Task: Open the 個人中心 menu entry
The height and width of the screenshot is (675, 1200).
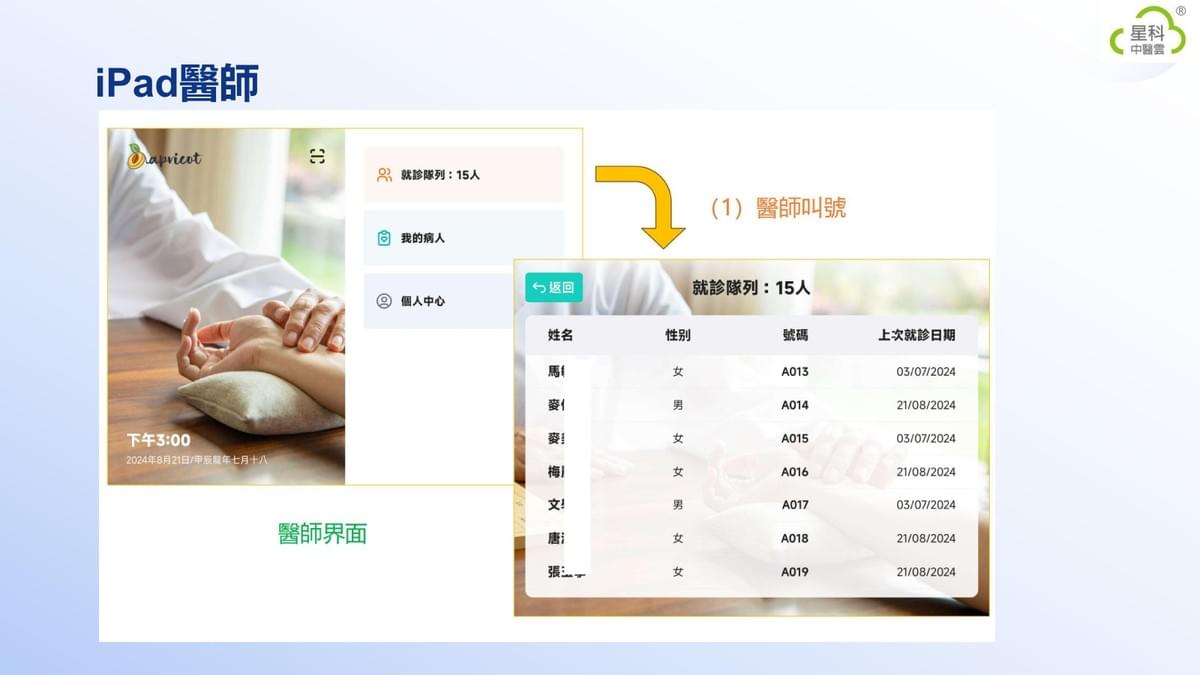Action: (x=439, y=301)
